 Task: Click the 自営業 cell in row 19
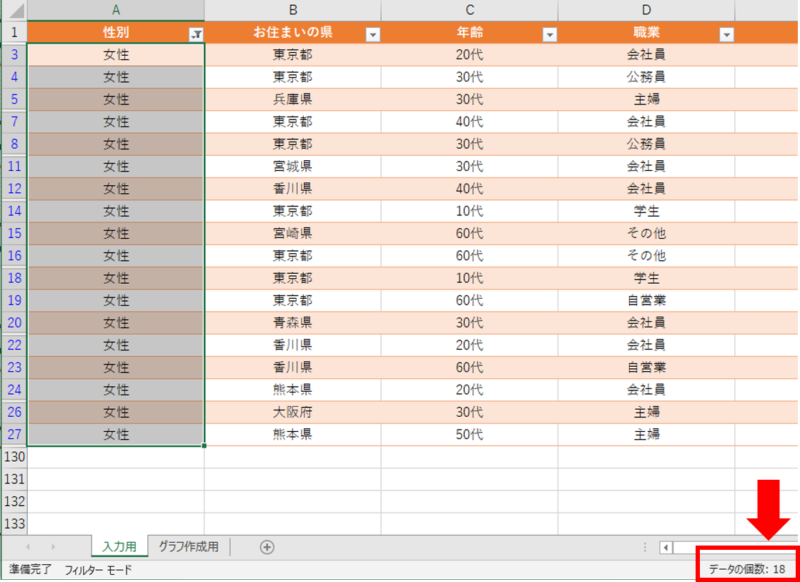point(646,300)
